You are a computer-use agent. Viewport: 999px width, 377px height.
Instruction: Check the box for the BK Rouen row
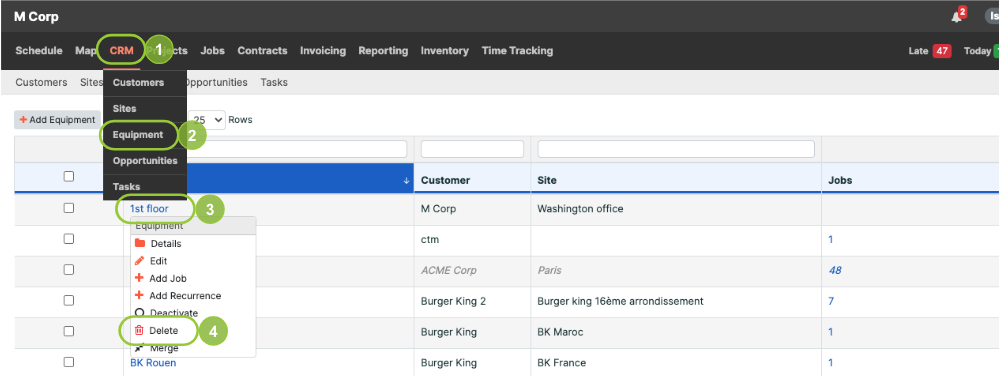[69, 362]
